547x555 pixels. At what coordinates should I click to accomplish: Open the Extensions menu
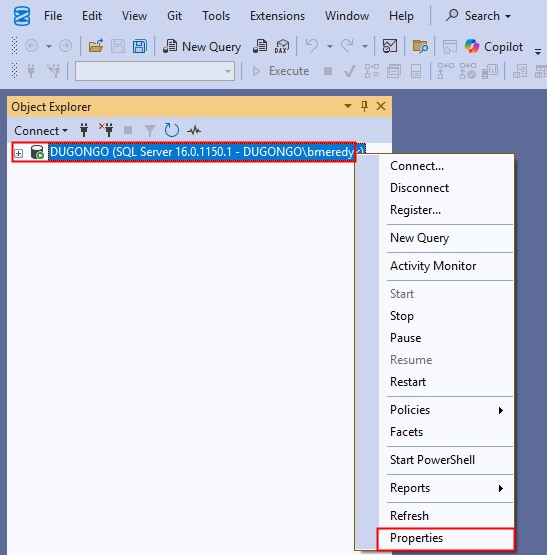(277, 16)
